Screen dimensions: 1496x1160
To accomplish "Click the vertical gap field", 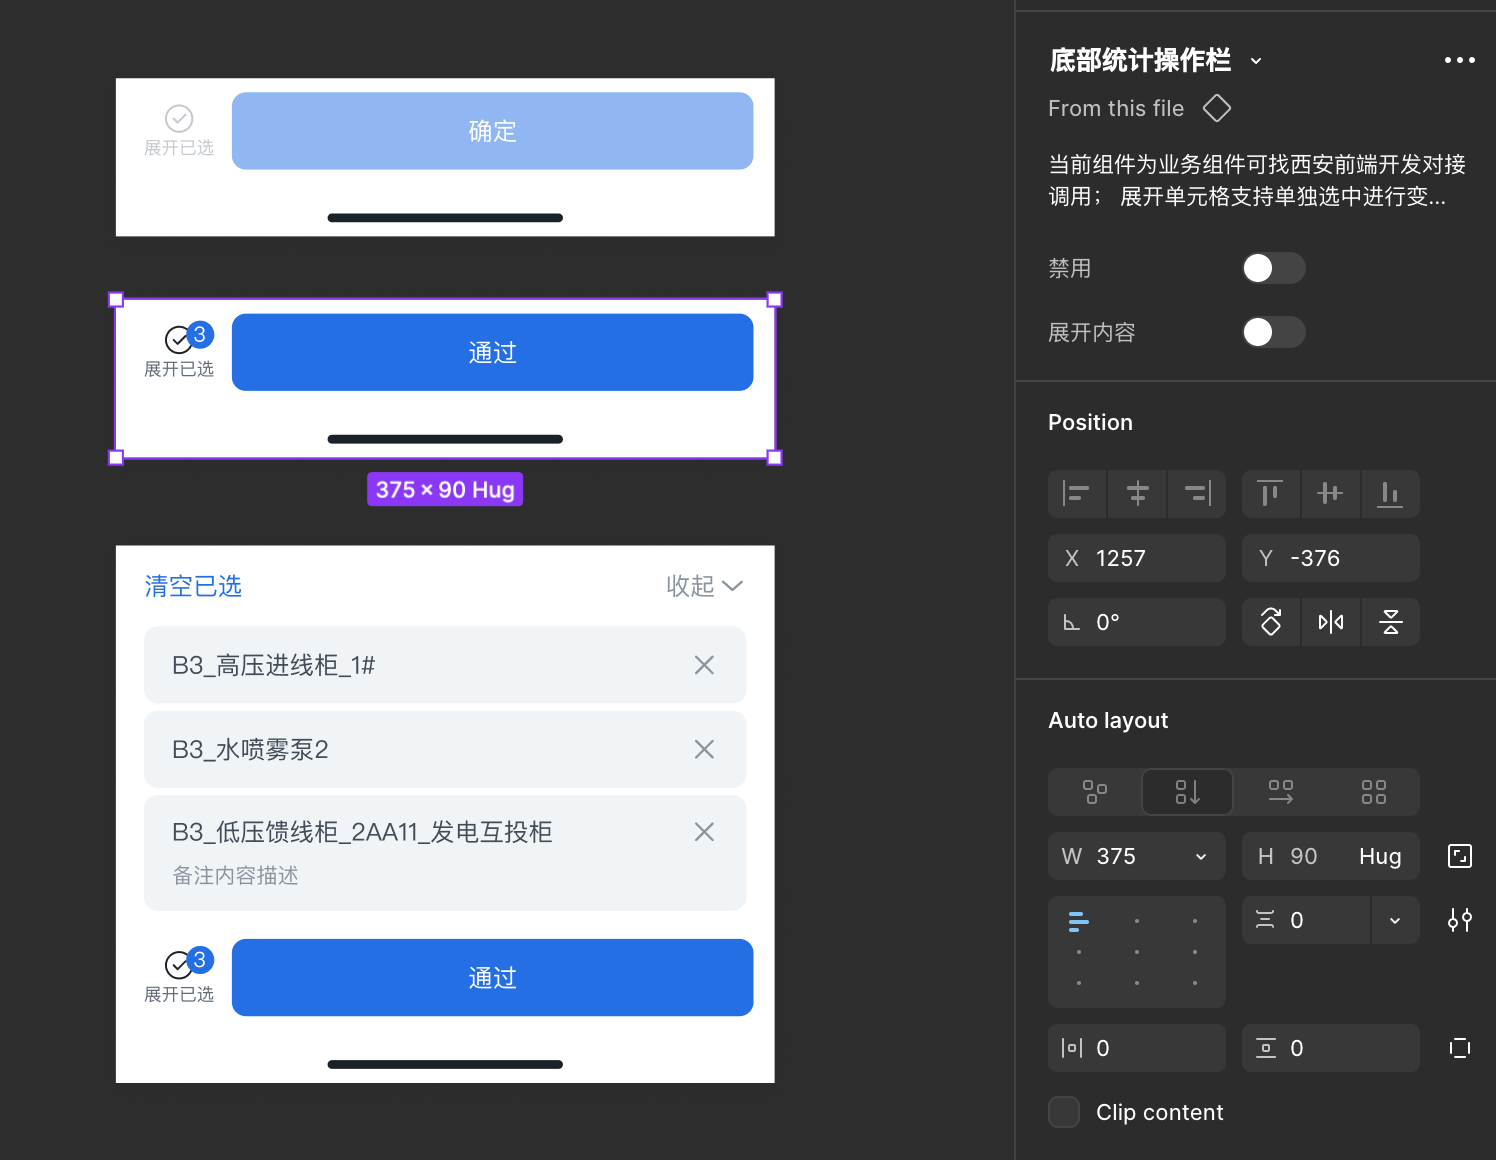I will 1306,920.
